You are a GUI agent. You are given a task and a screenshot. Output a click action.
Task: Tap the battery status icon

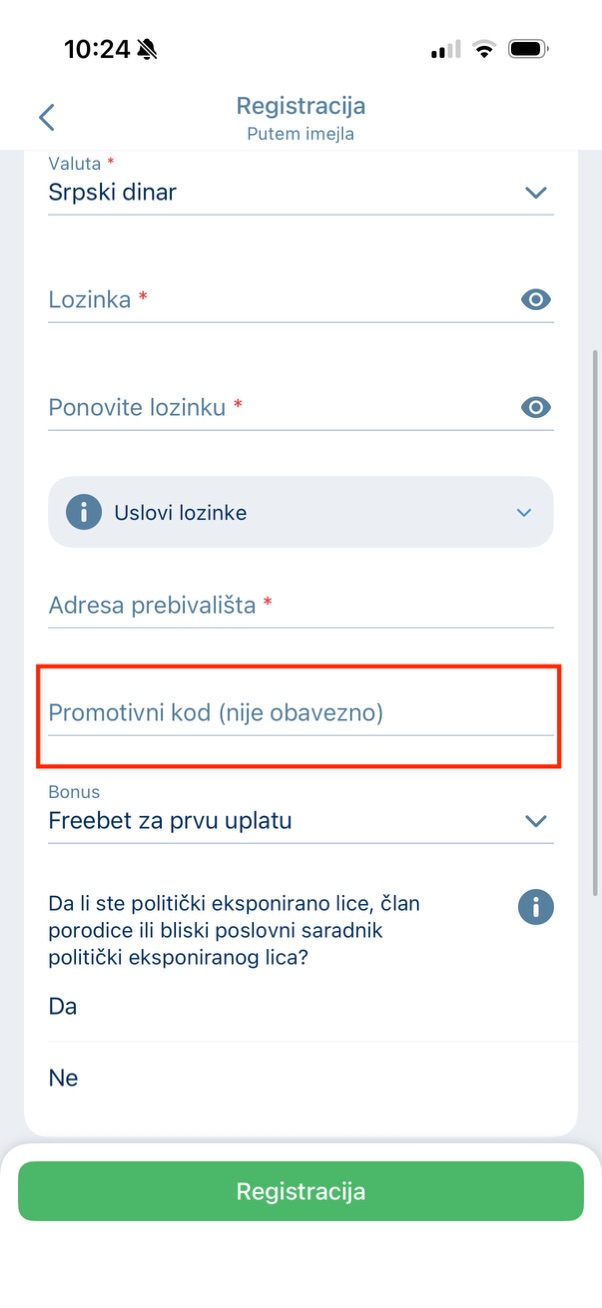(527, 49)
